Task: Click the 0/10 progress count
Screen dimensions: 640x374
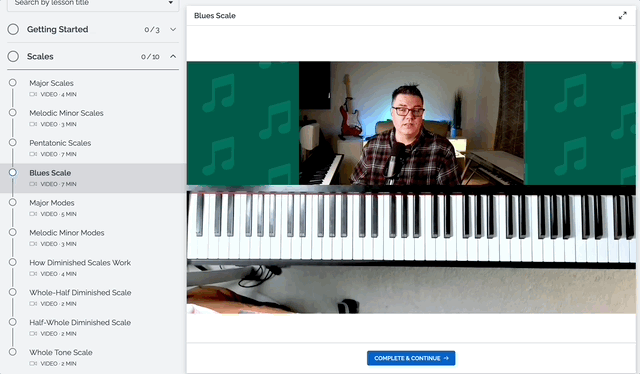Action: (x=150, y=57)
